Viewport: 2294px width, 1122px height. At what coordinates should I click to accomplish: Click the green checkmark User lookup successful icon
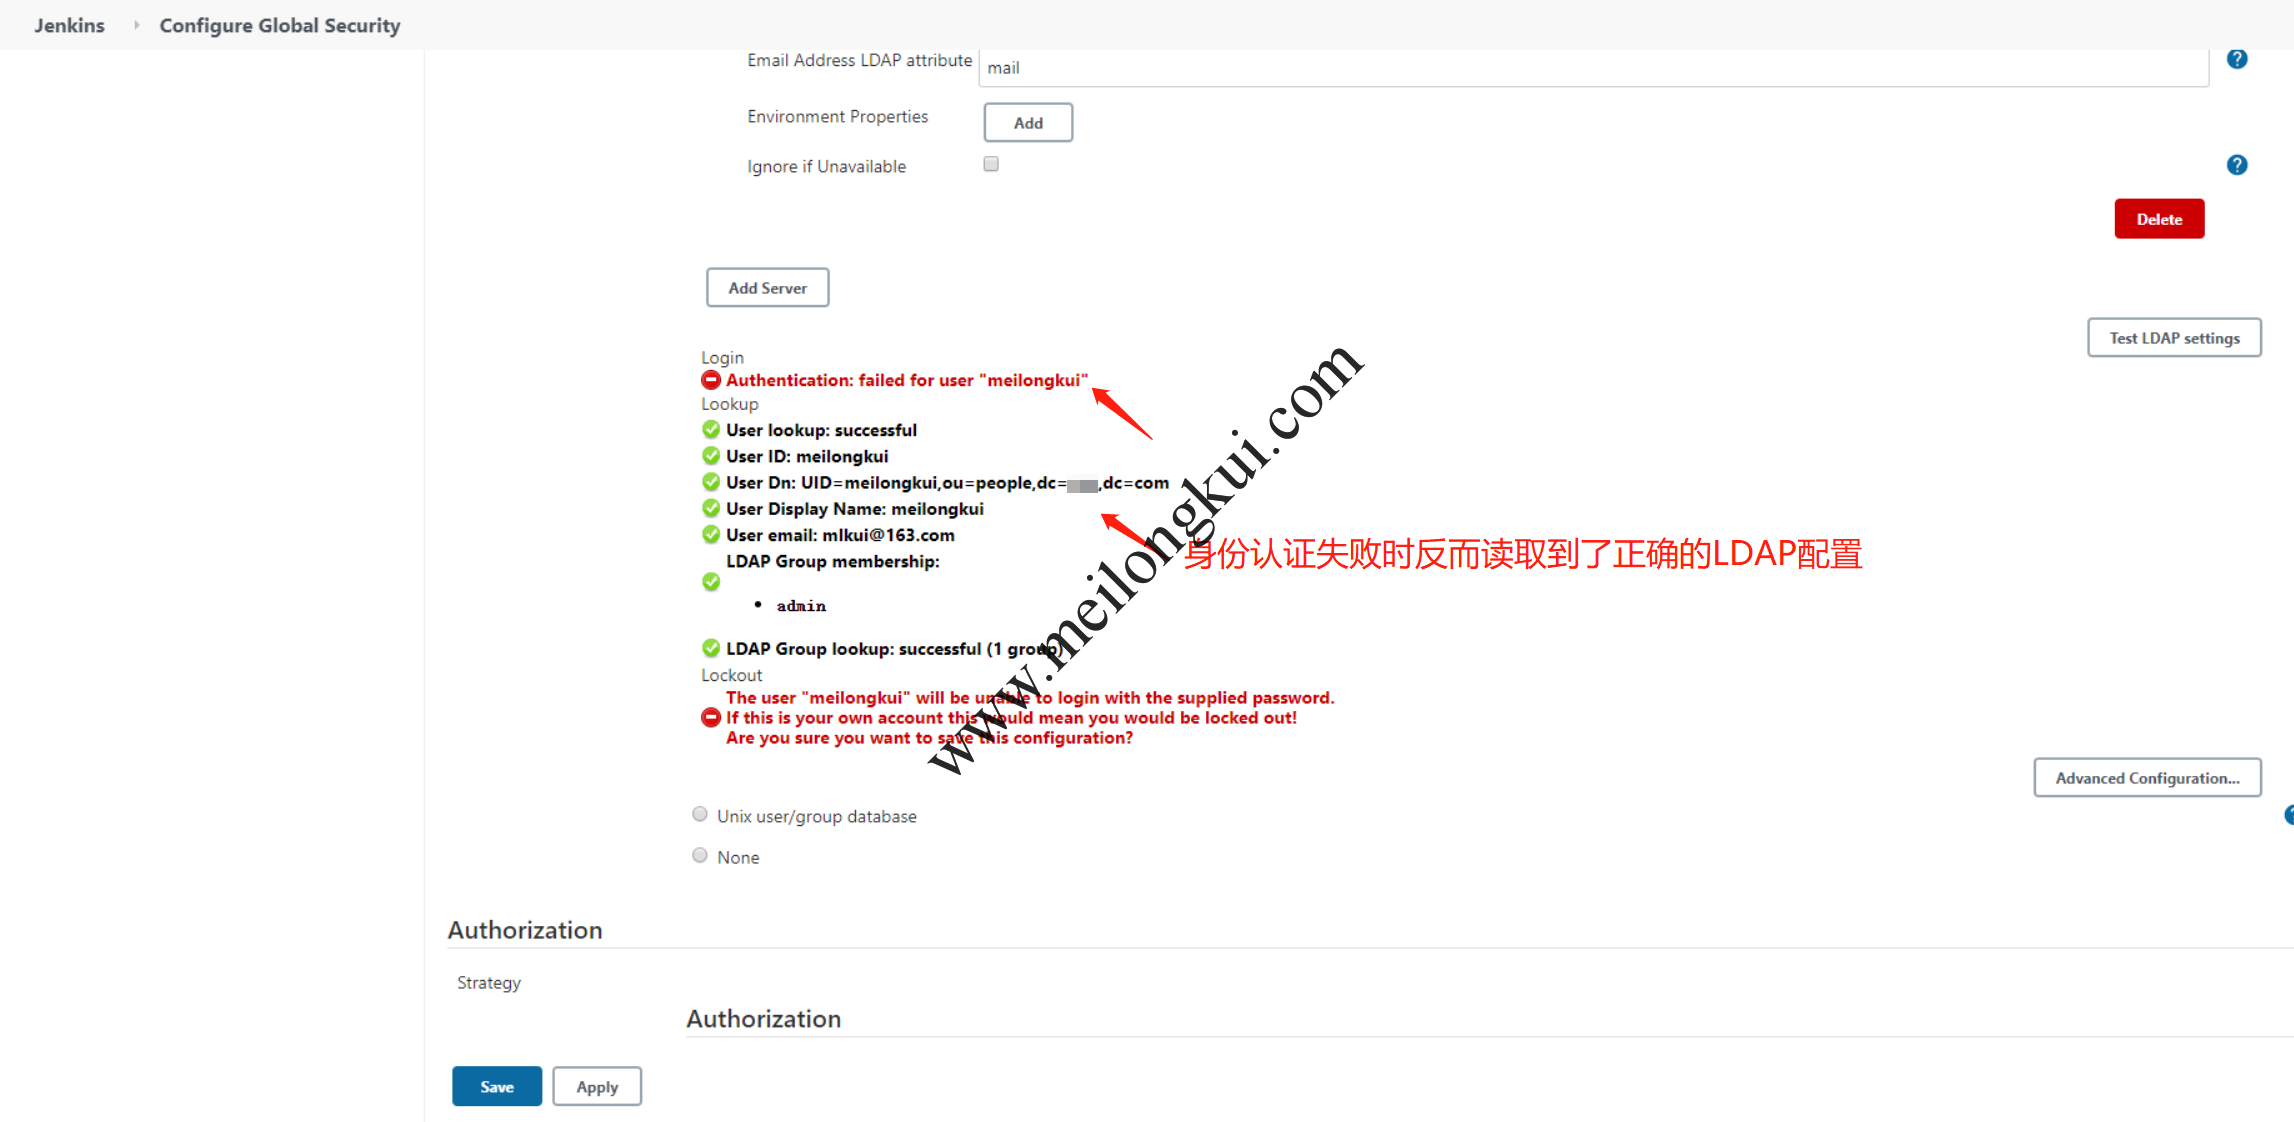point(710,429)
